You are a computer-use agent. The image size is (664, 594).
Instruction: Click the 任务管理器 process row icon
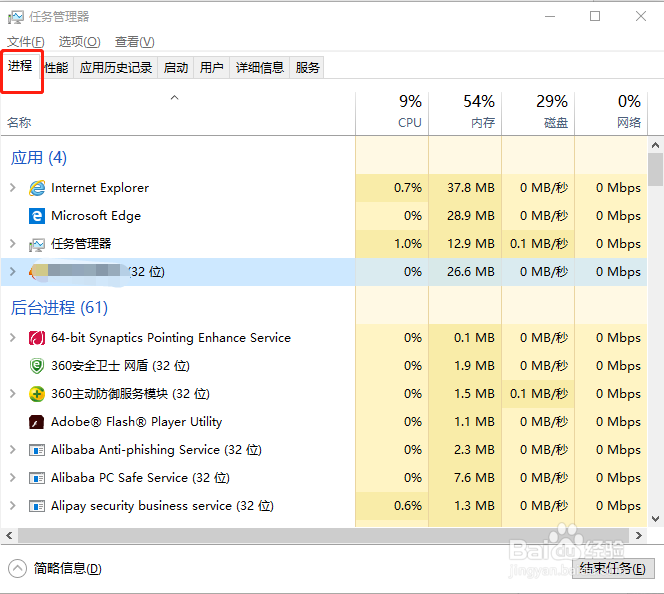37,244
